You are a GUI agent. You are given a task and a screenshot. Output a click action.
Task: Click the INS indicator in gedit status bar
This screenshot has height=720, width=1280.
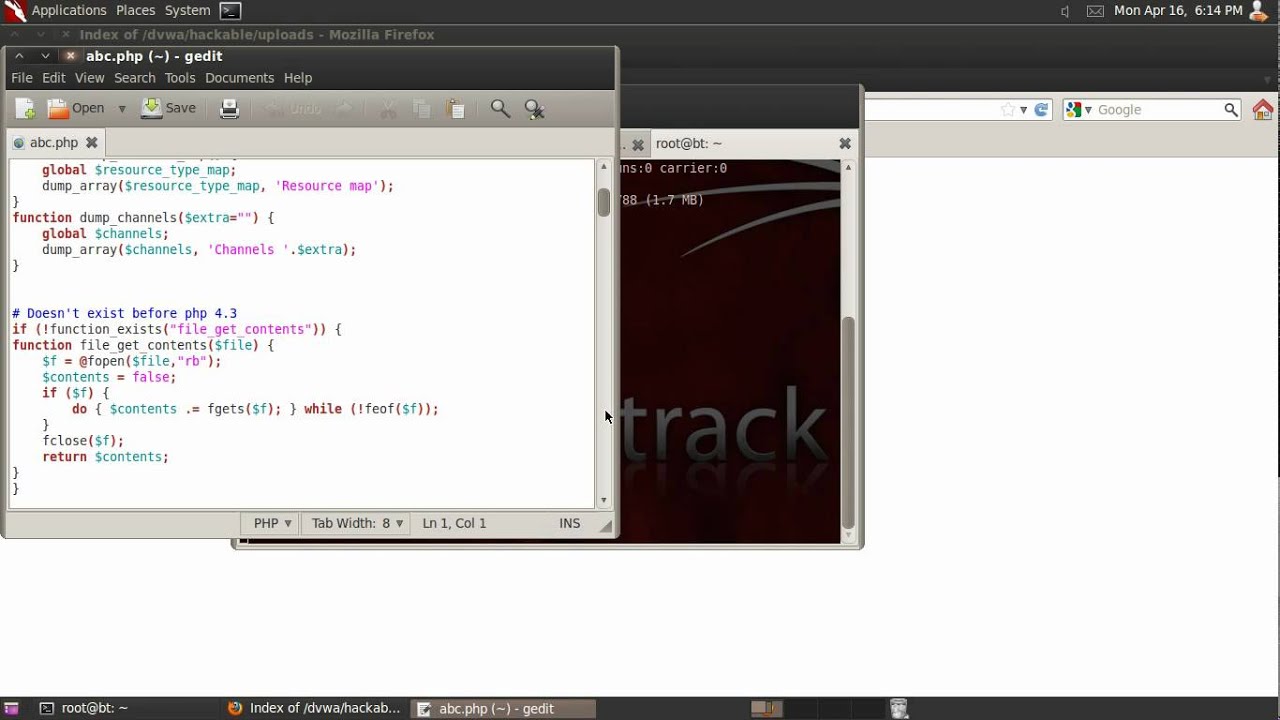point(570,523)
